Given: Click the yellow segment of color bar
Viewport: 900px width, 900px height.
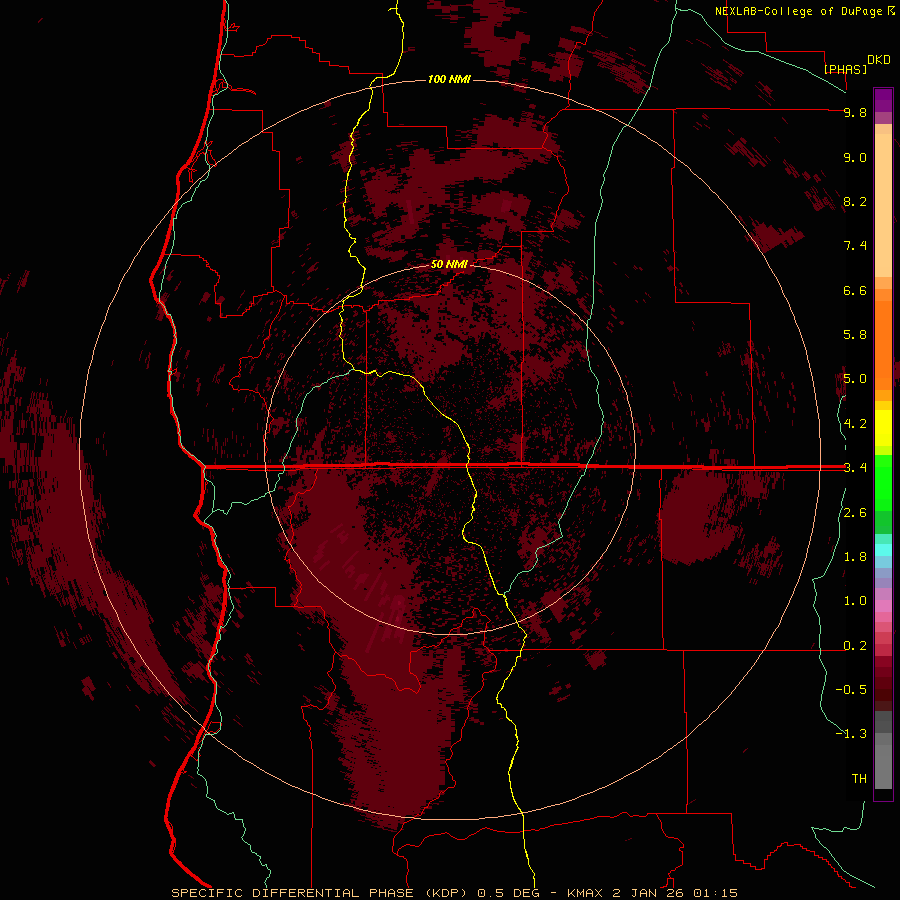Looking at the screenshot, I should tap(883, 428).
